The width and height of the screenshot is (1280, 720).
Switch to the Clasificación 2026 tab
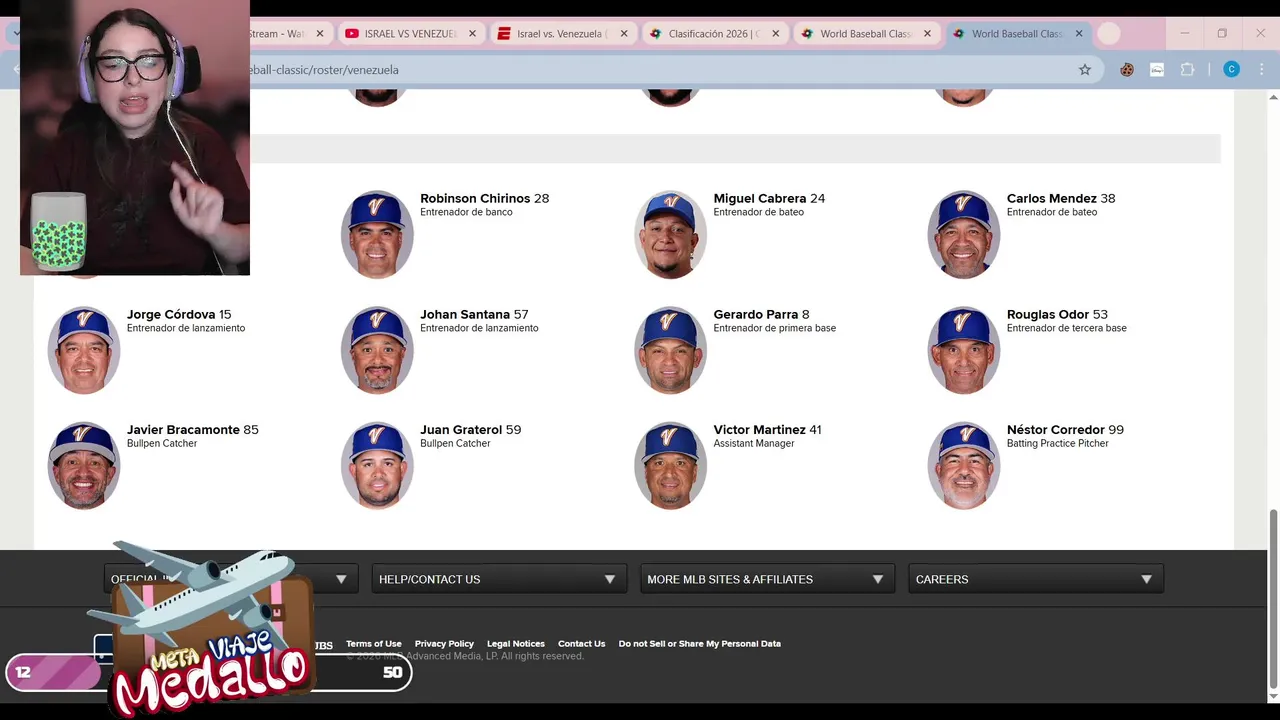(712, 34)
